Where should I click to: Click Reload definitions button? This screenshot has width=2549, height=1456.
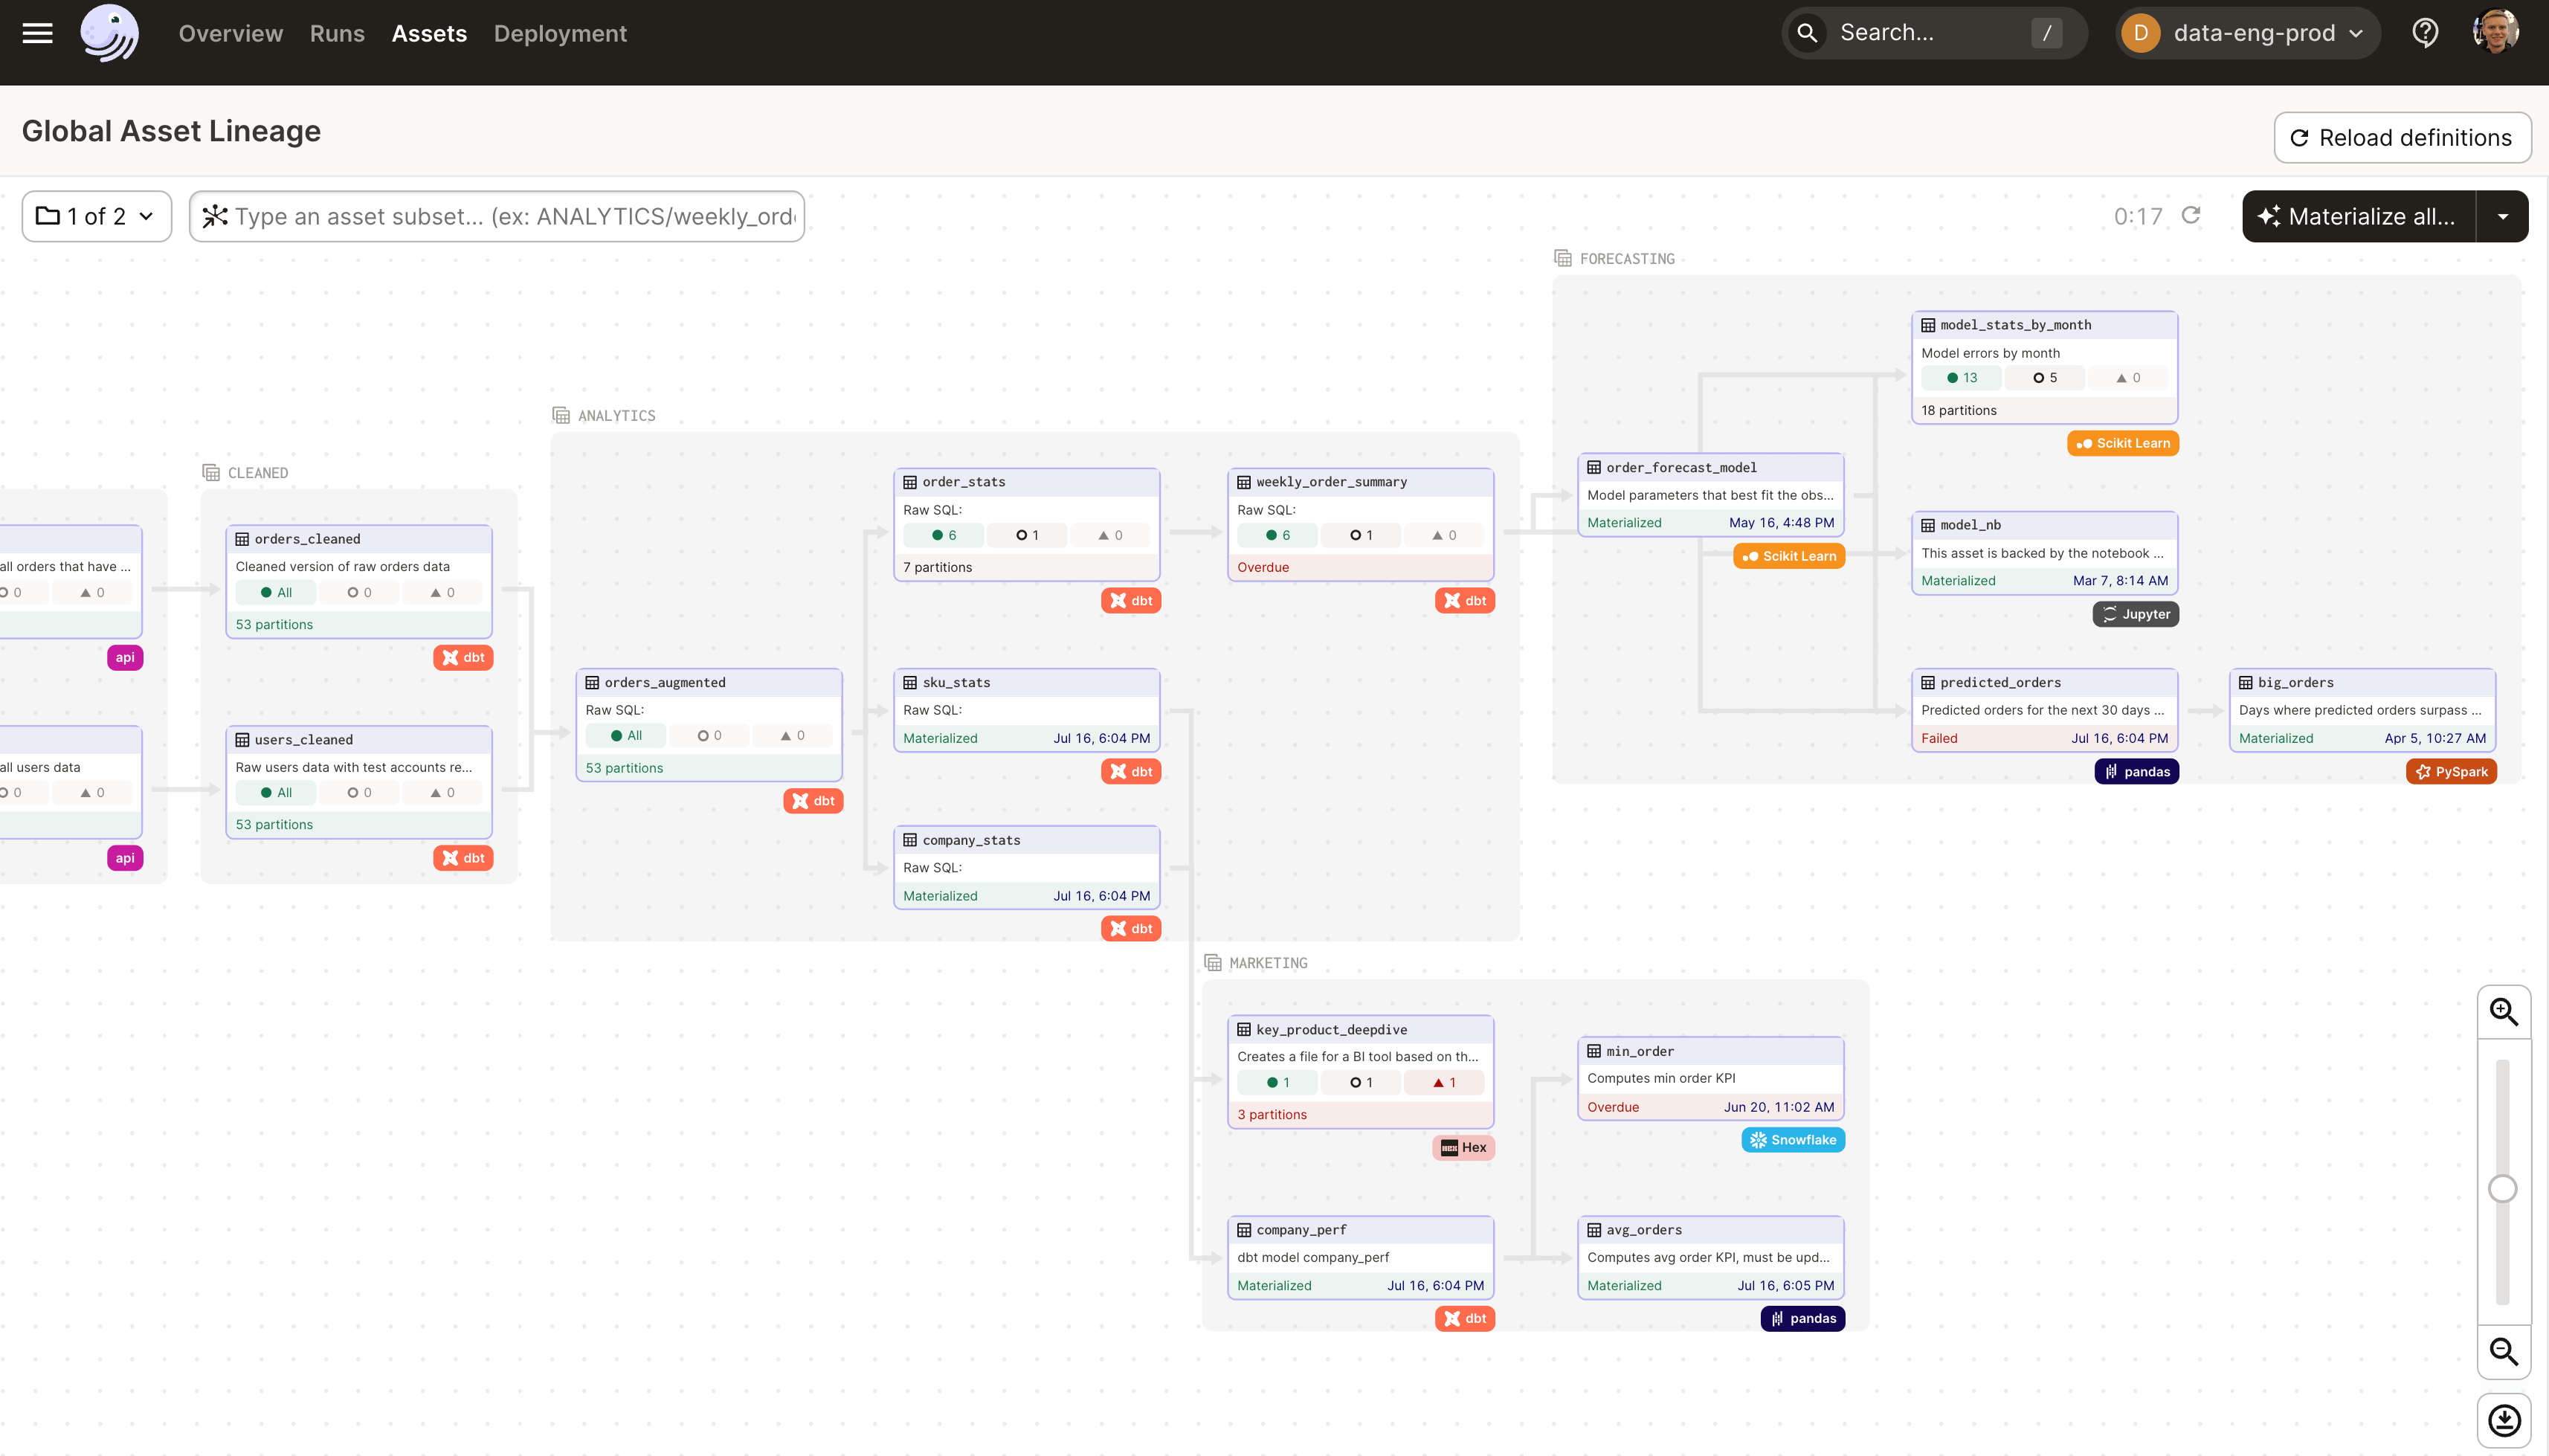pos(2402,138)
